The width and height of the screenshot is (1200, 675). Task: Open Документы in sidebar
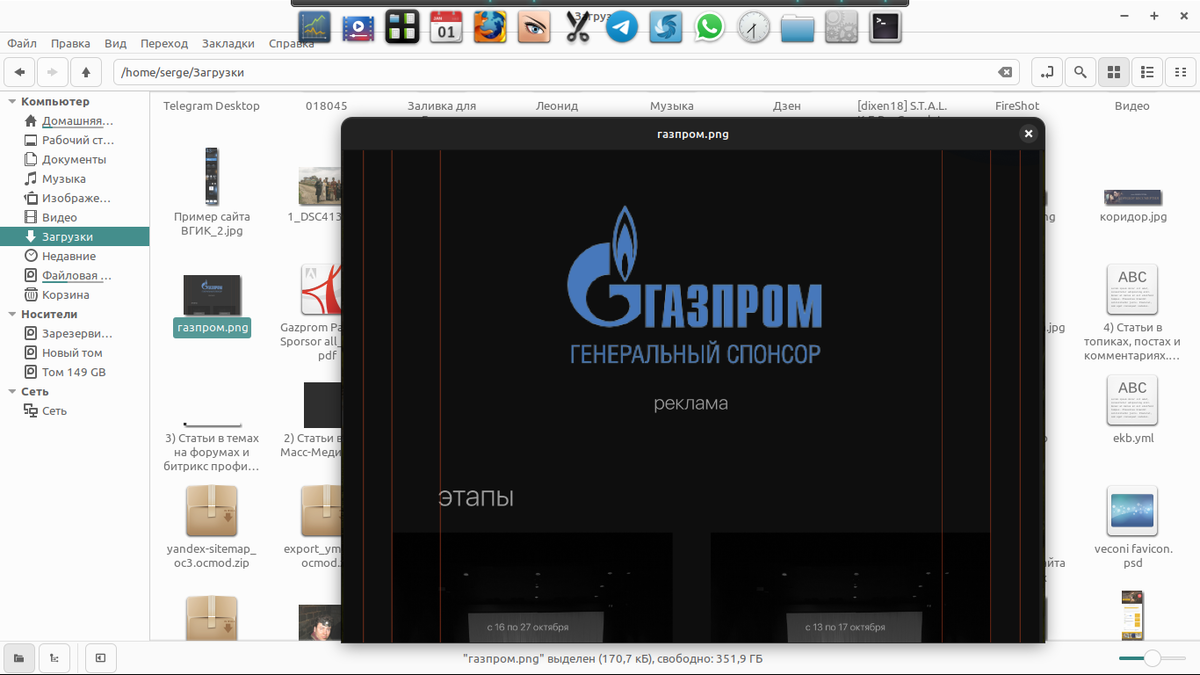pyautogui.click(x=74, y=160)
